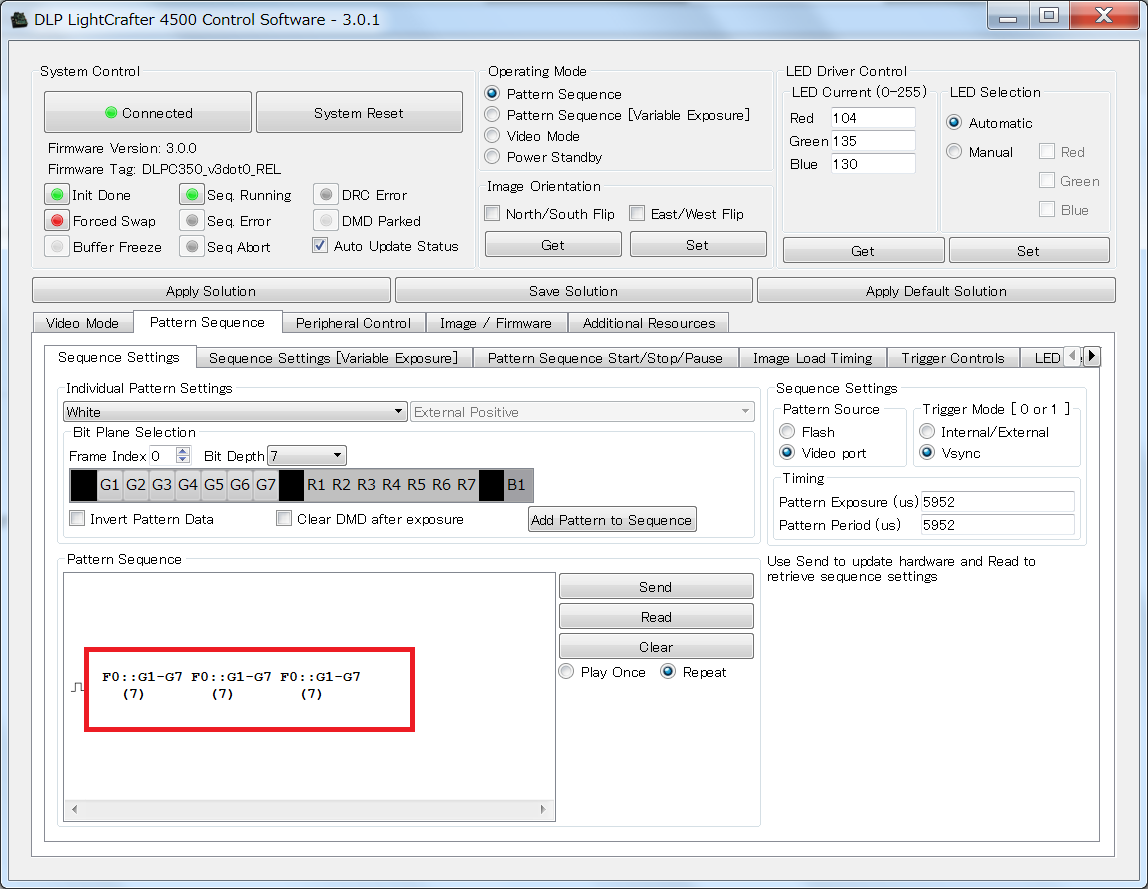Open Image Load Timing sub-tab
This screenshot has width=1148, height=889.
(813, 358)
